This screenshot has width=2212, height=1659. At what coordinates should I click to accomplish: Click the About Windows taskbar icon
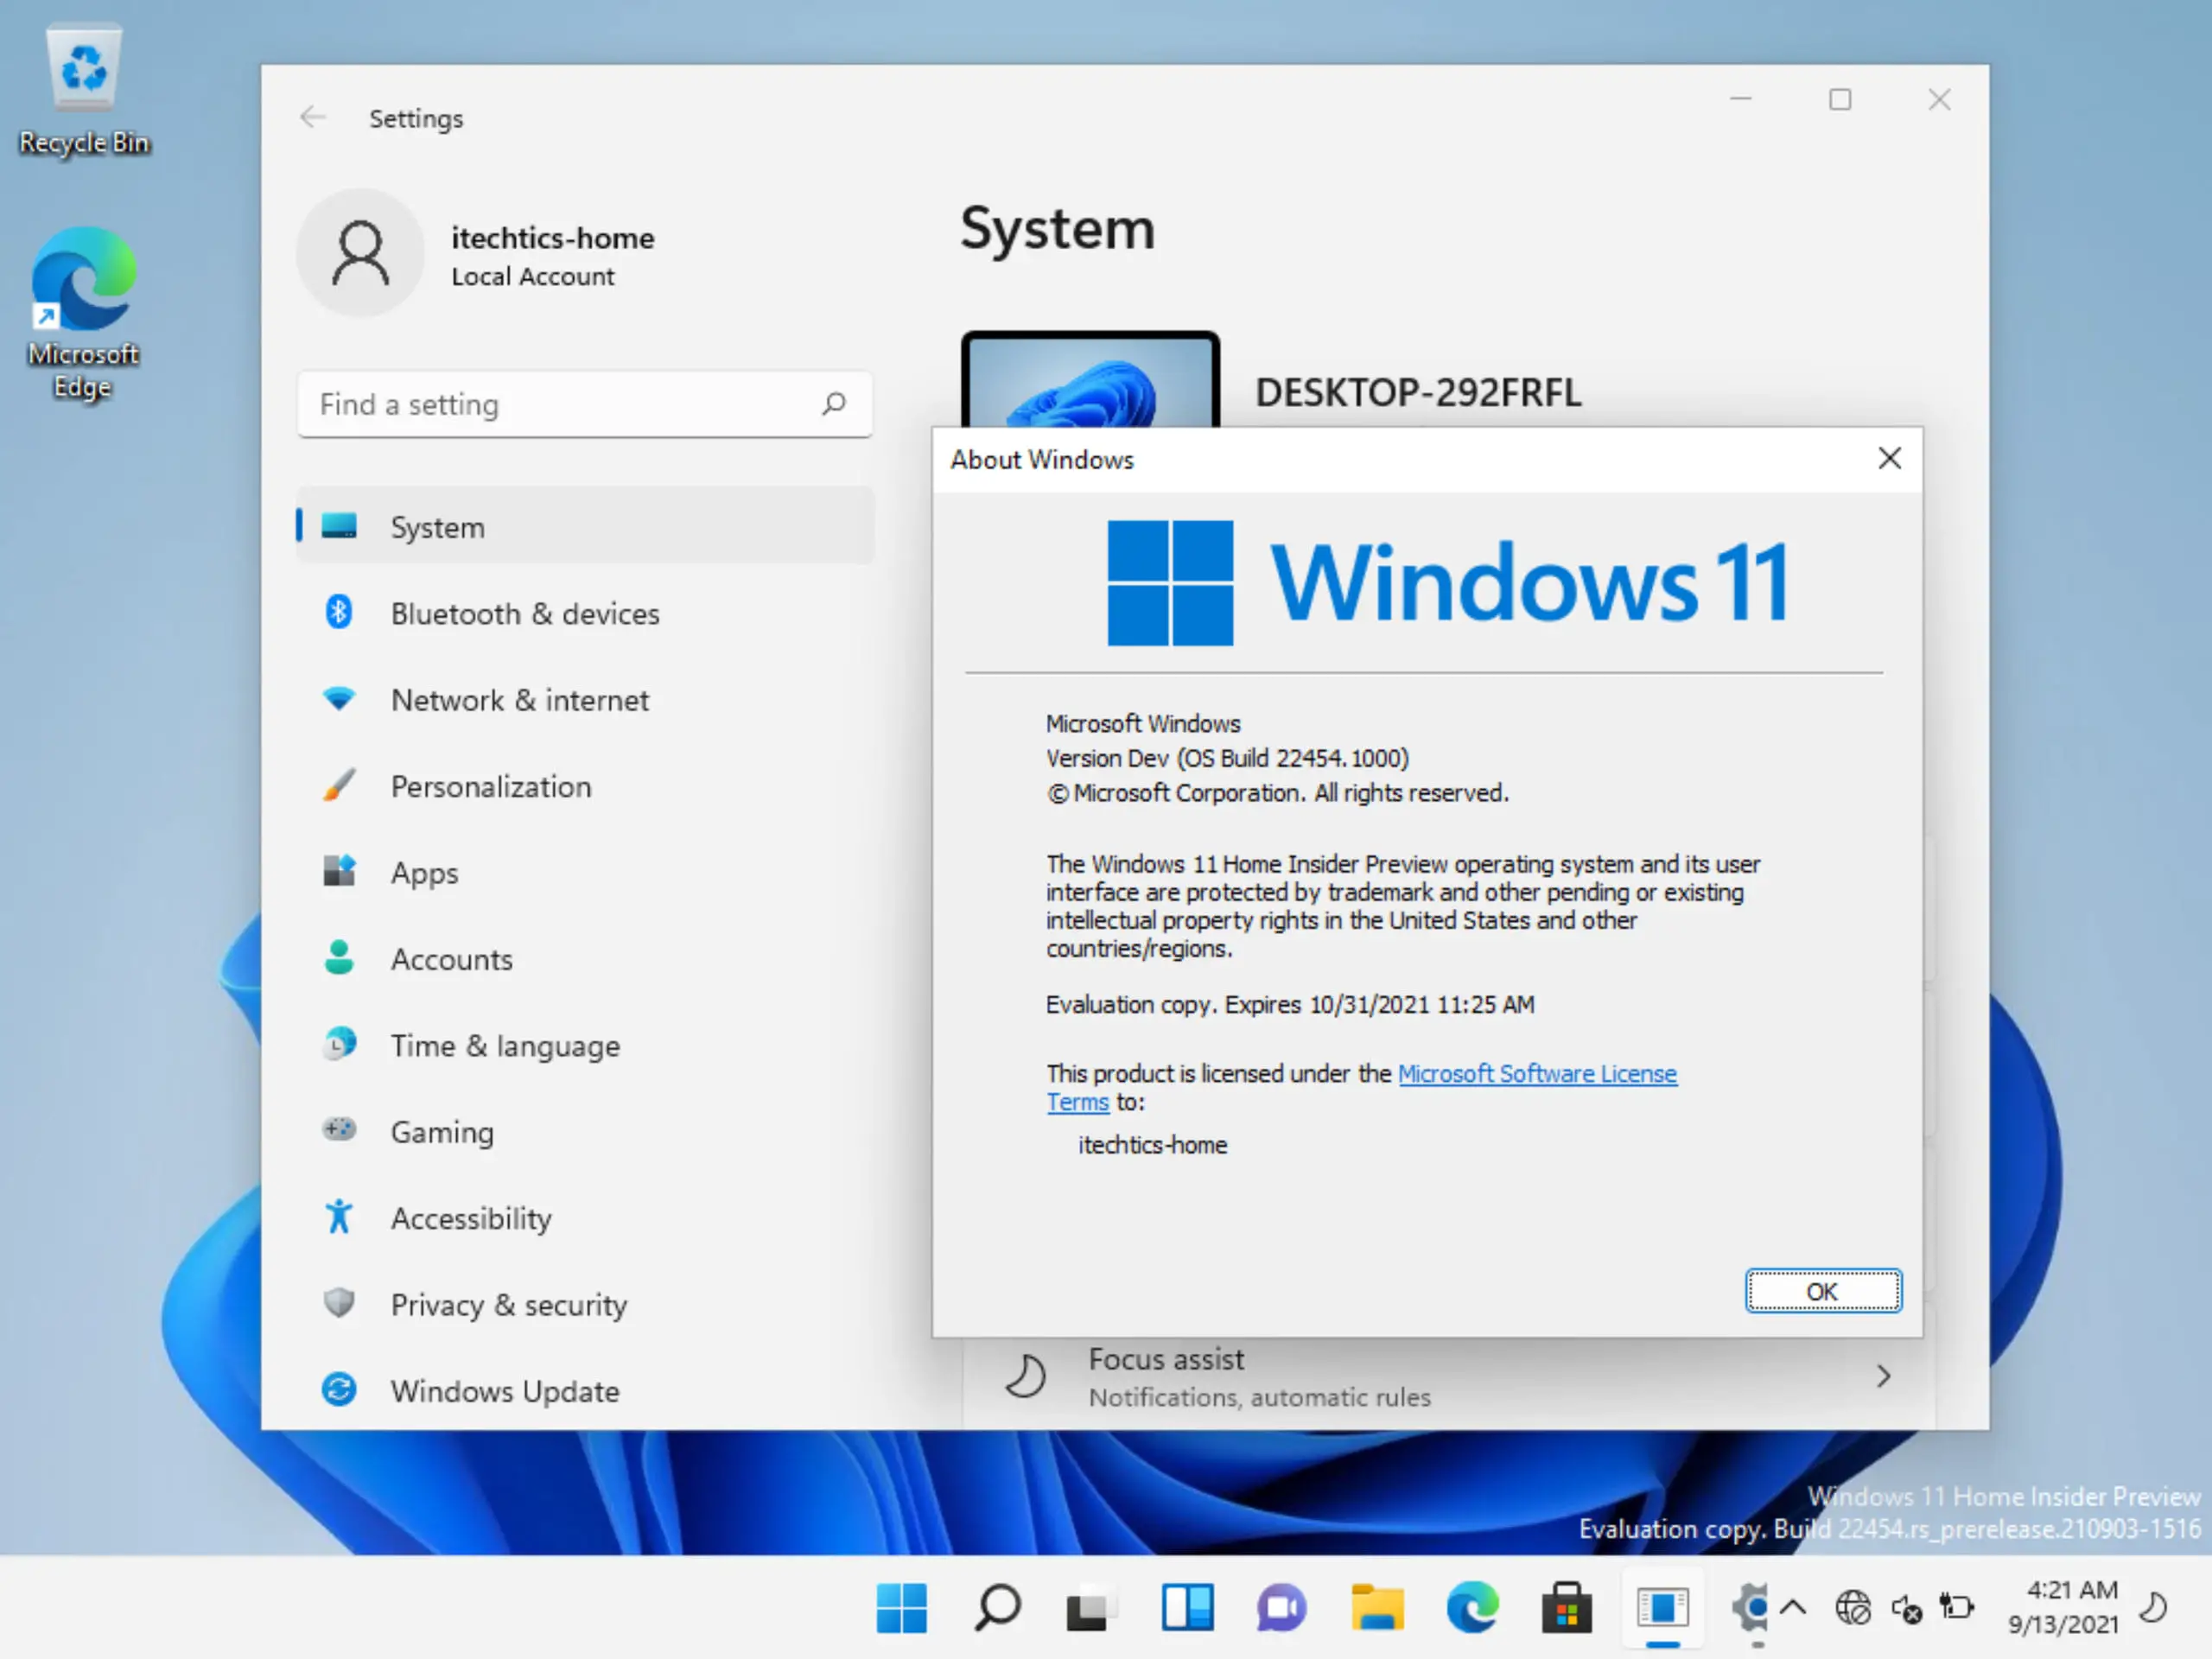pos(1663,1608)
